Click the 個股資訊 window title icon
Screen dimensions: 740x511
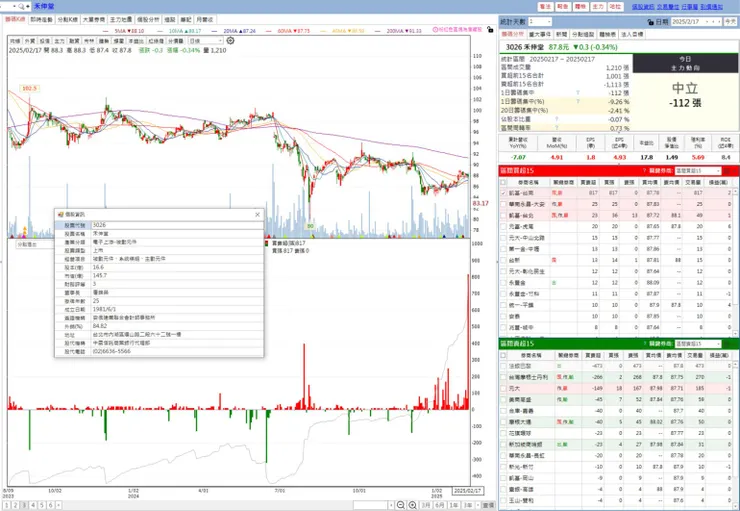(60, 214)
